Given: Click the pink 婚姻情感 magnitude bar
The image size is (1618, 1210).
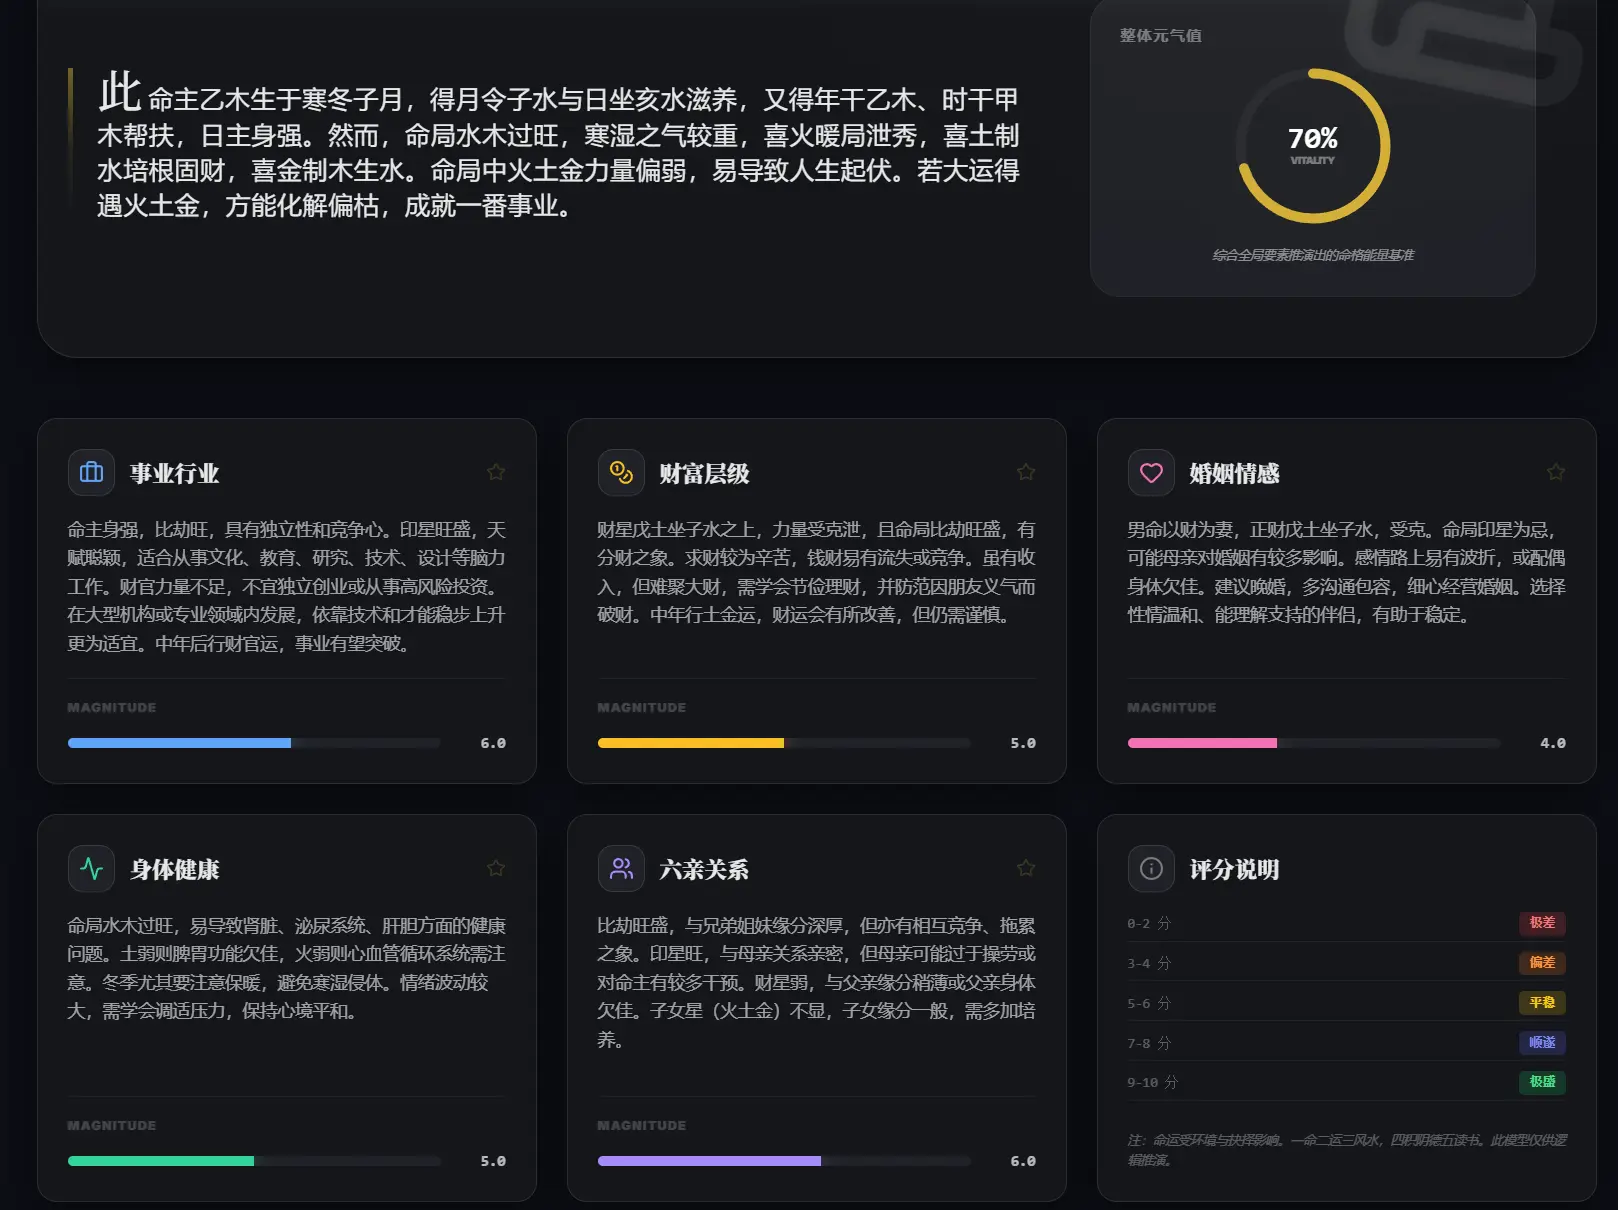Looking at the screenshot, I should tap(1202, 743).
